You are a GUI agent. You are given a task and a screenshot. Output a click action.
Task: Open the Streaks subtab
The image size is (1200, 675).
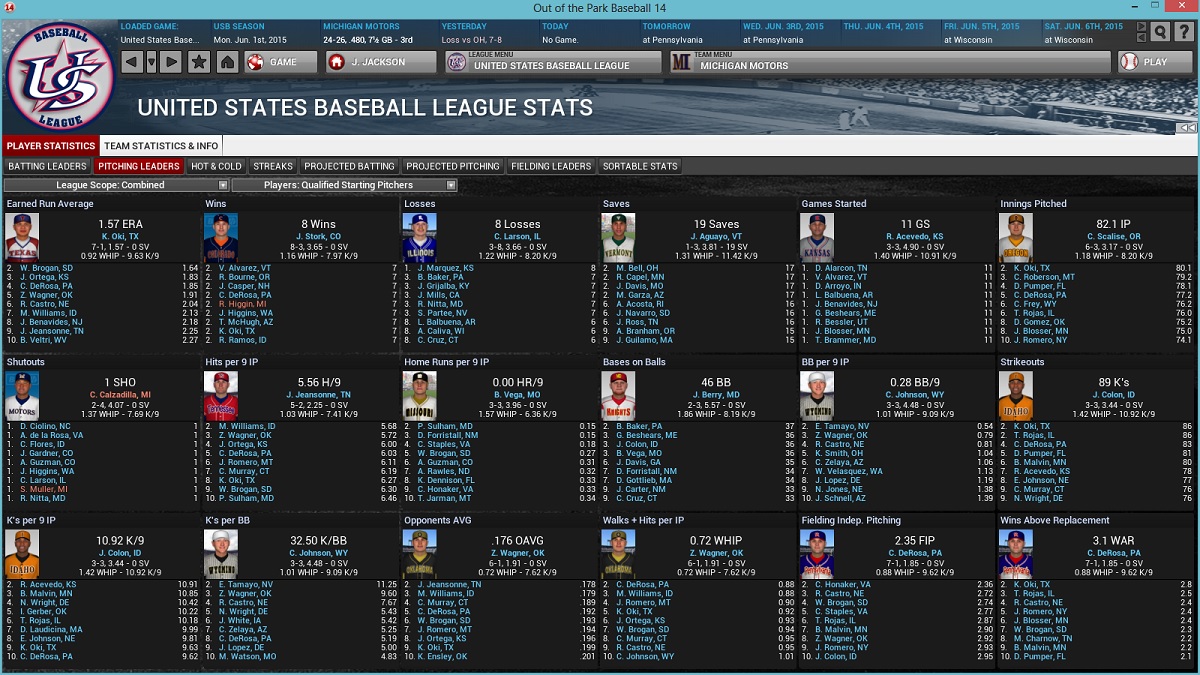click(273, 166)
